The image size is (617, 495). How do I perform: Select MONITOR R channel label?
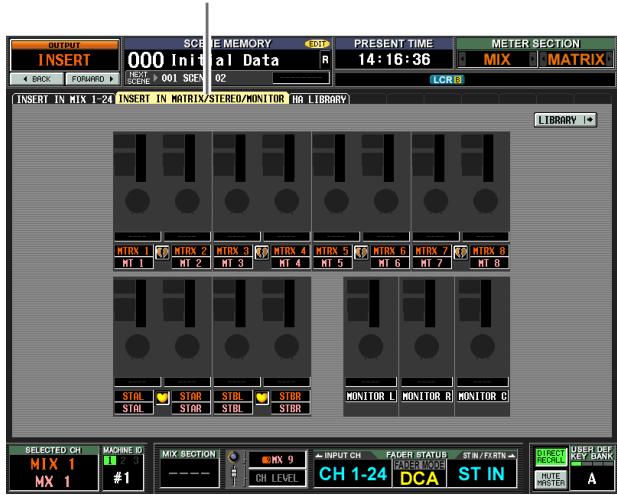click(427, 396)
